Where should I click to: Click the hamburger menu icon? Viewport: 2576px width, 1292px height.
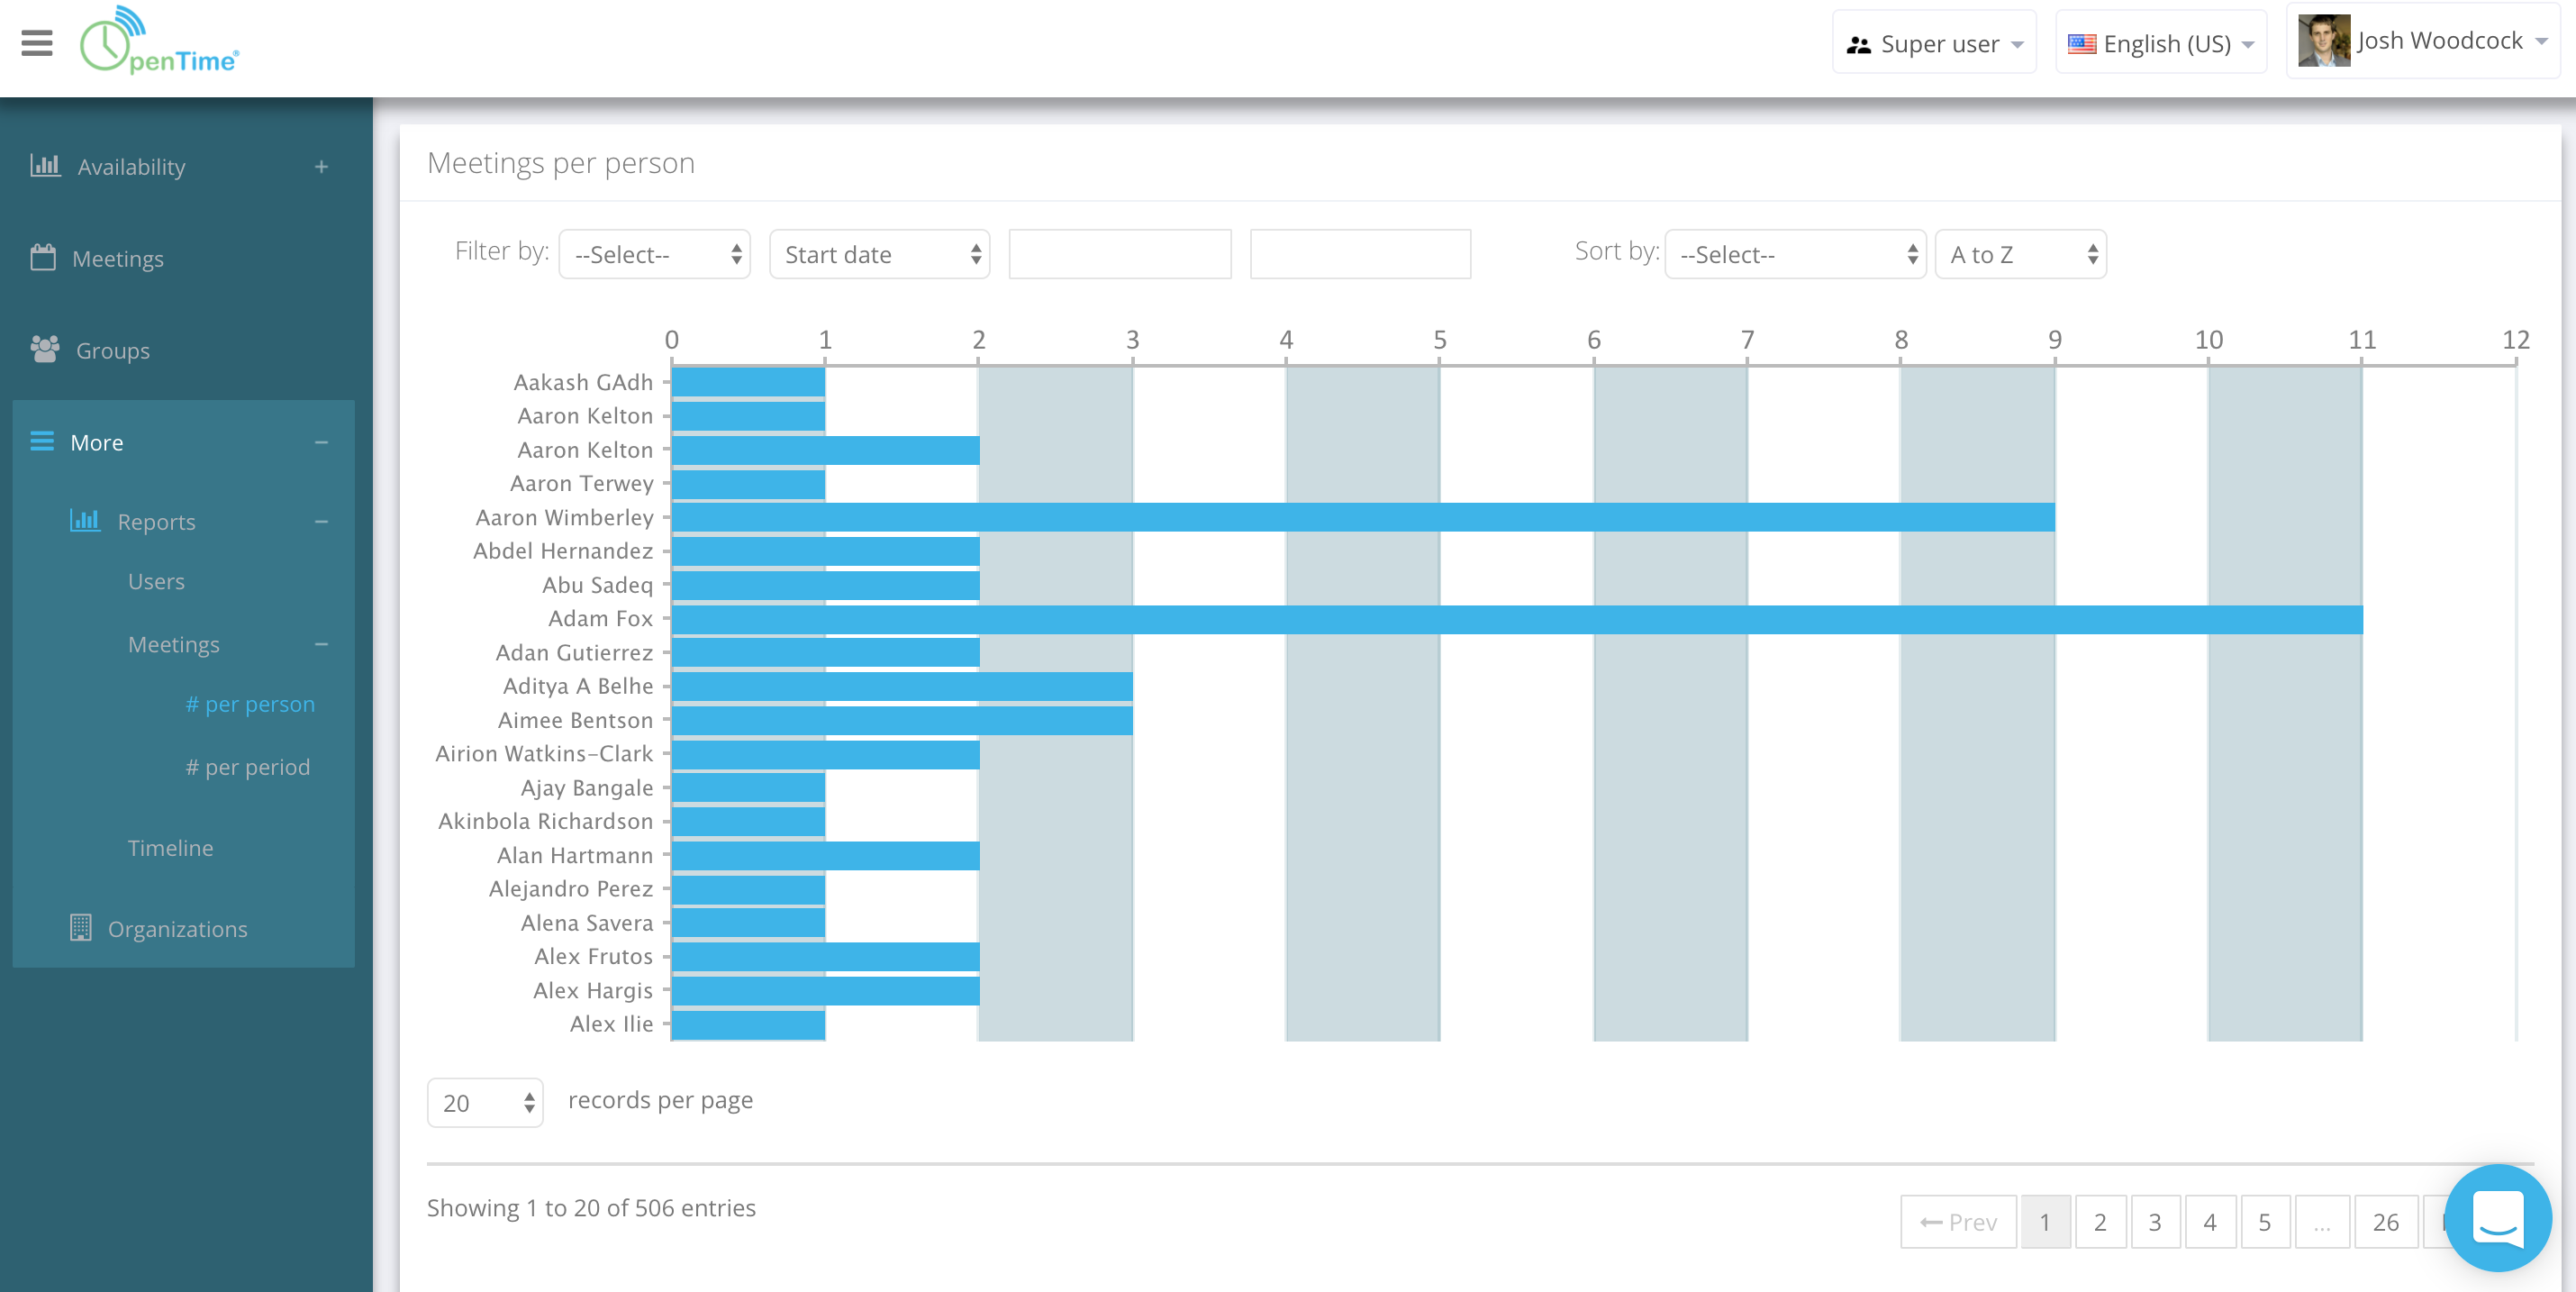pos(37,43)
